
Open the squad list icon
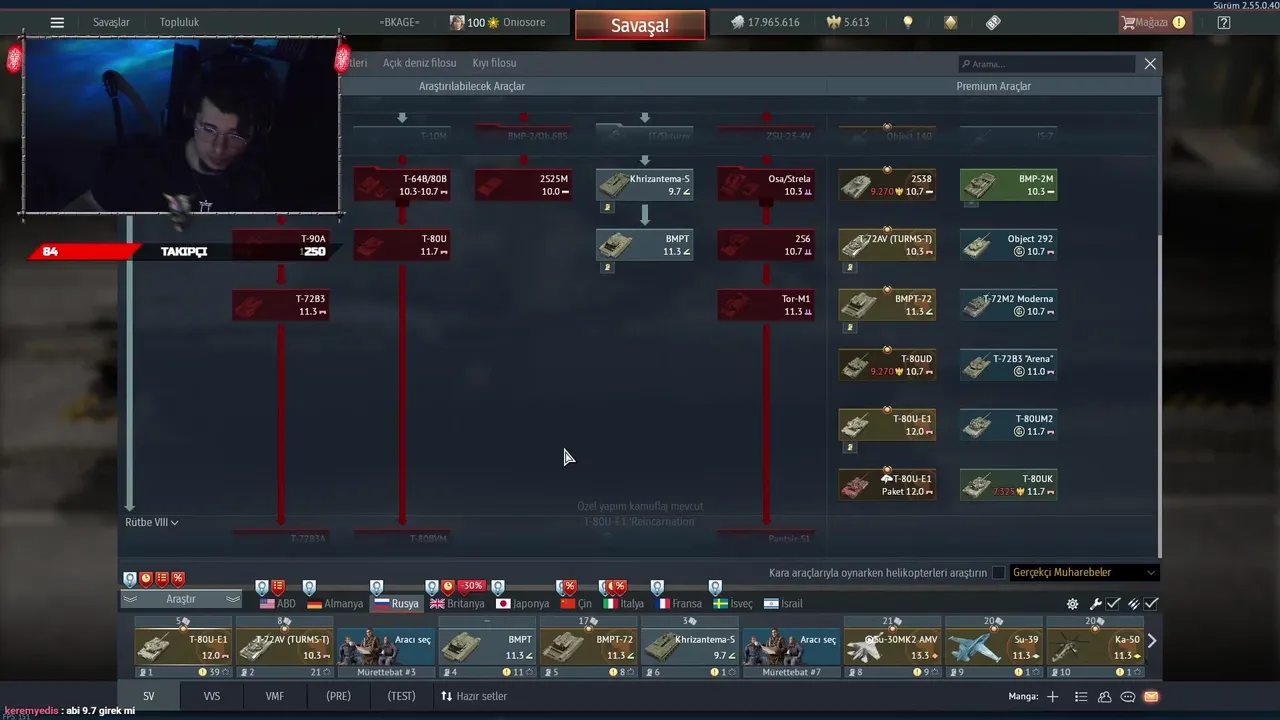(1081, 696)
